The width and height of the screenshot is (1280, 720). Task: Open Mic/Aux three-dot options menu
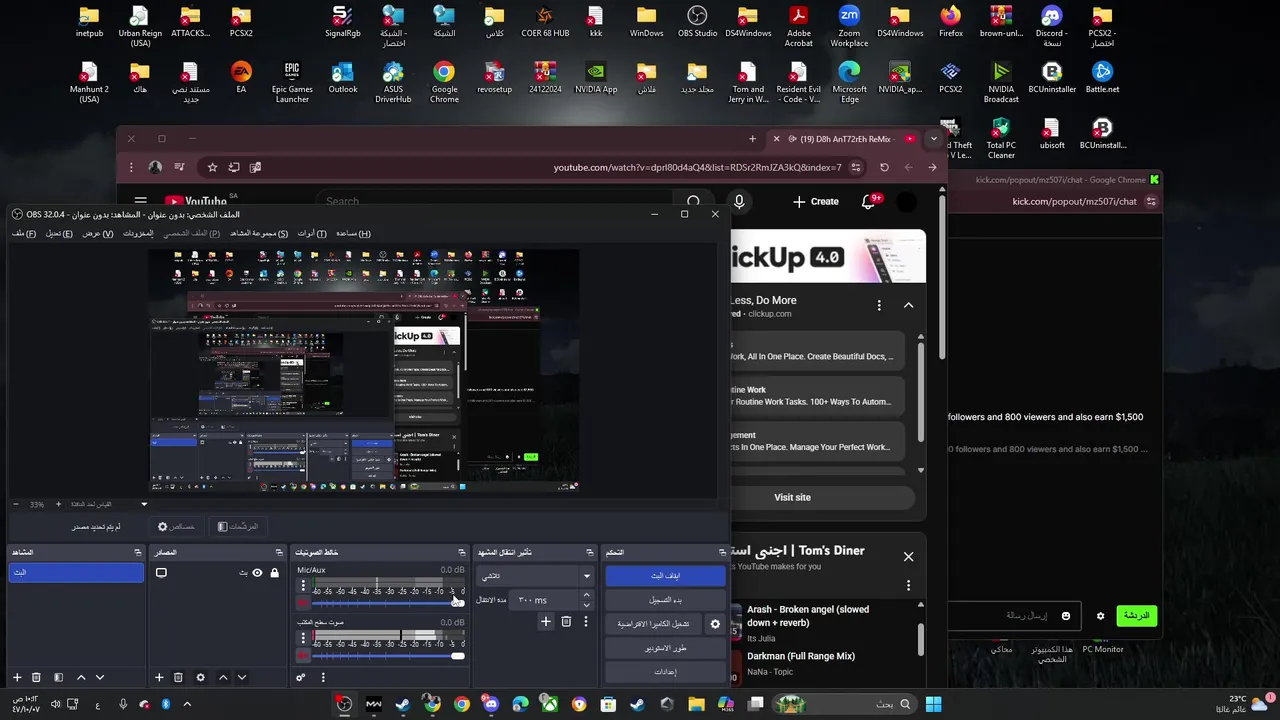303,586
